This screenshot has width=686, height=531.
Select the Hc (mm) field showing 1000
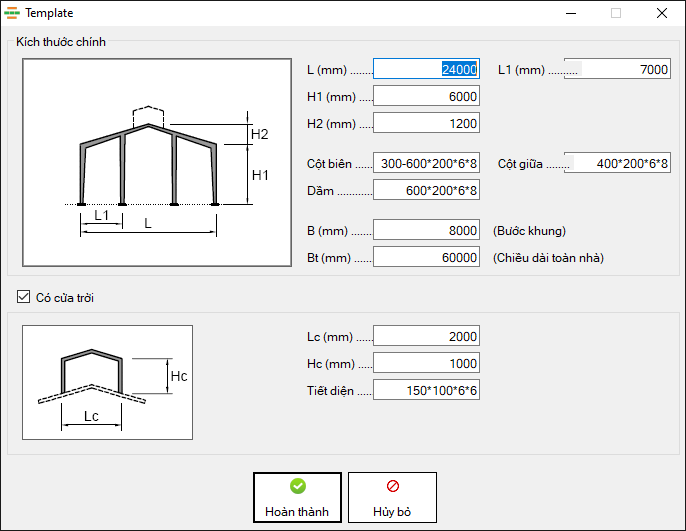click(x=427, y=363)
